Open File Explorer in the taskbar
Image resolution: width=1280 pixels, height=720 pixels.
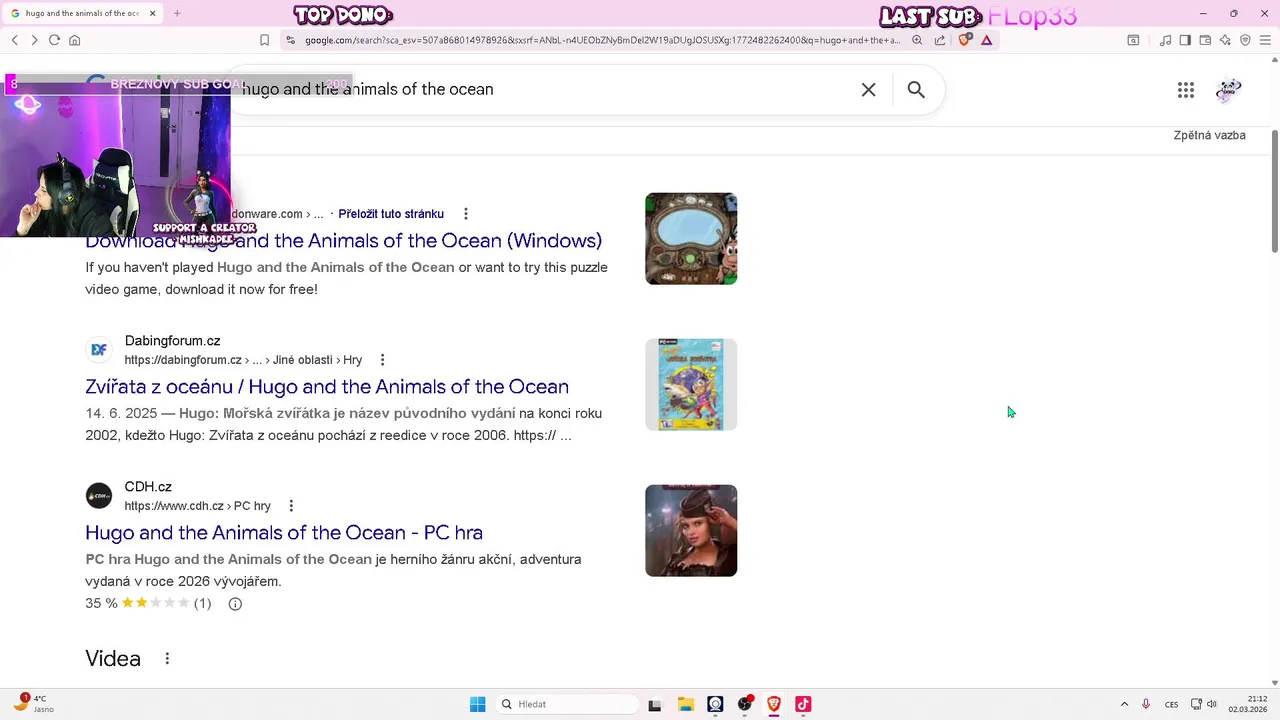click(686, 704)
